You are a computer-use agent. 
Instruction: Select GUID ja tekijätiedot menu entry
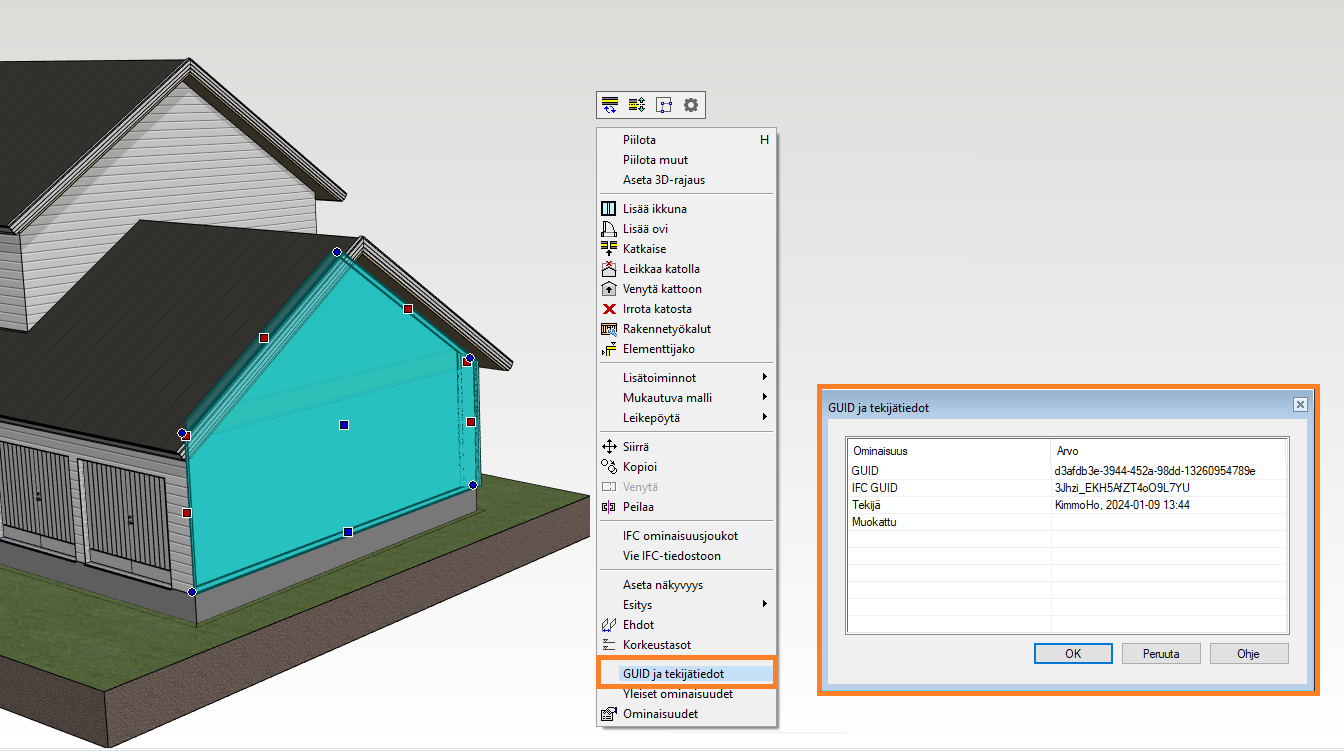pos(673,674)
